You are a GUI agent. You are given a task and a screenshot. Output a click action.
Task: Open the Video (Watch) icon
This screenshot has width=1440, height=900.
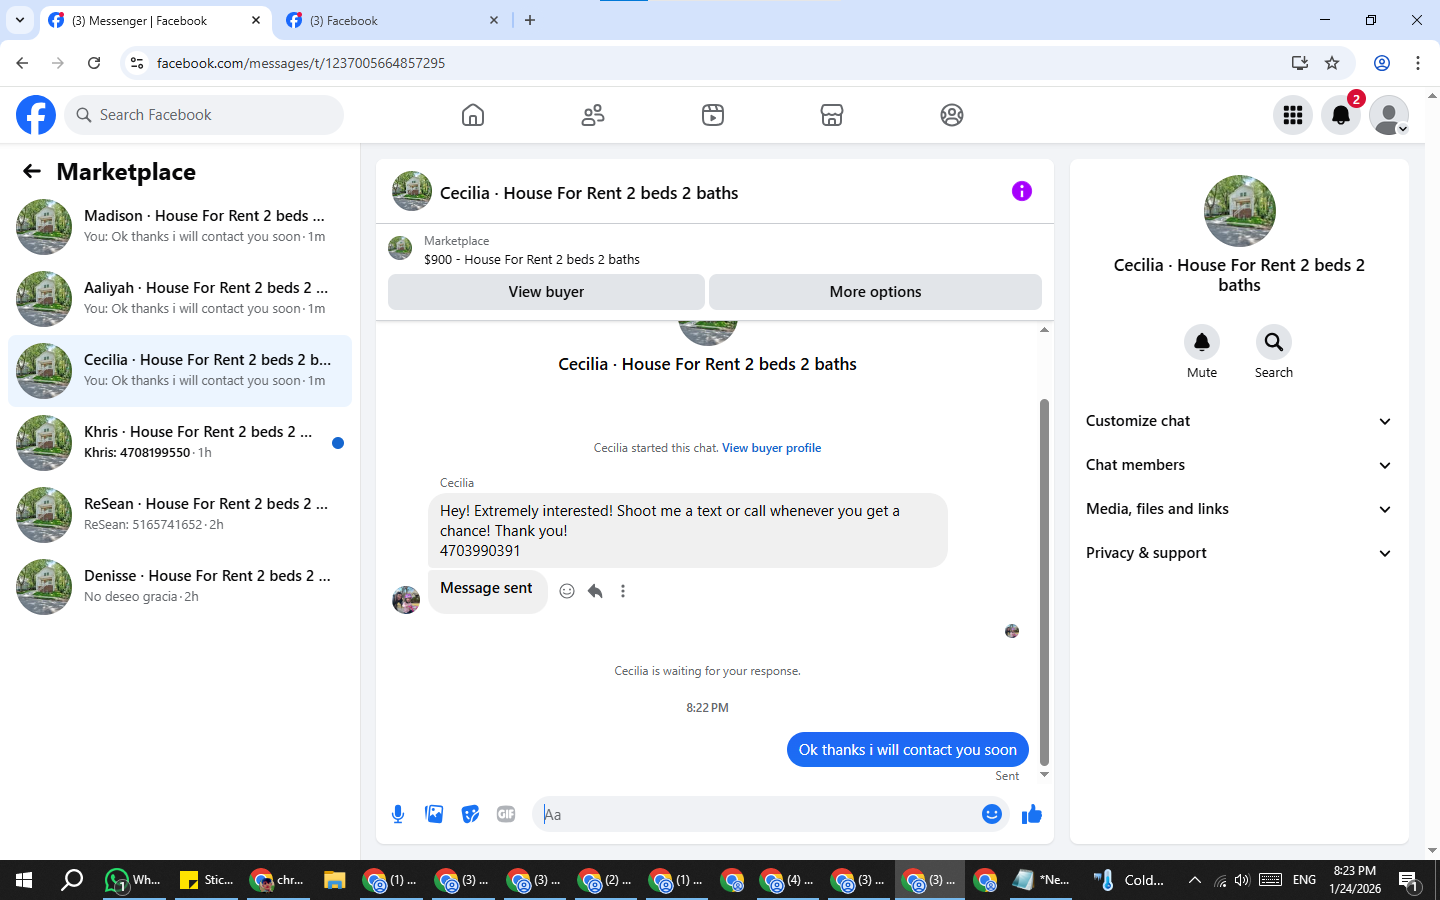coord(713,115)
